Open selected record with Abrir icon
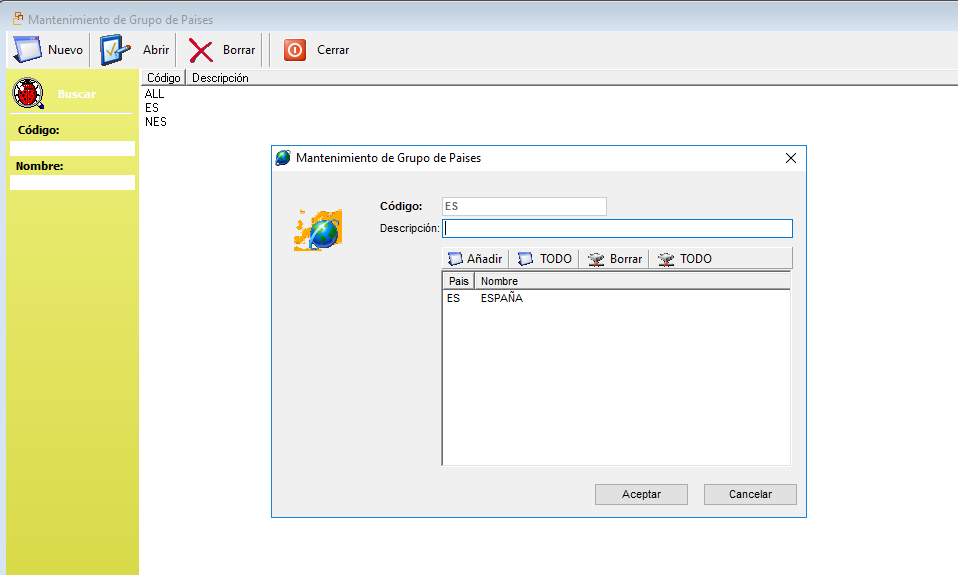Image resolution: width=958 pixels, height=575 pixels. click(117, 50)
